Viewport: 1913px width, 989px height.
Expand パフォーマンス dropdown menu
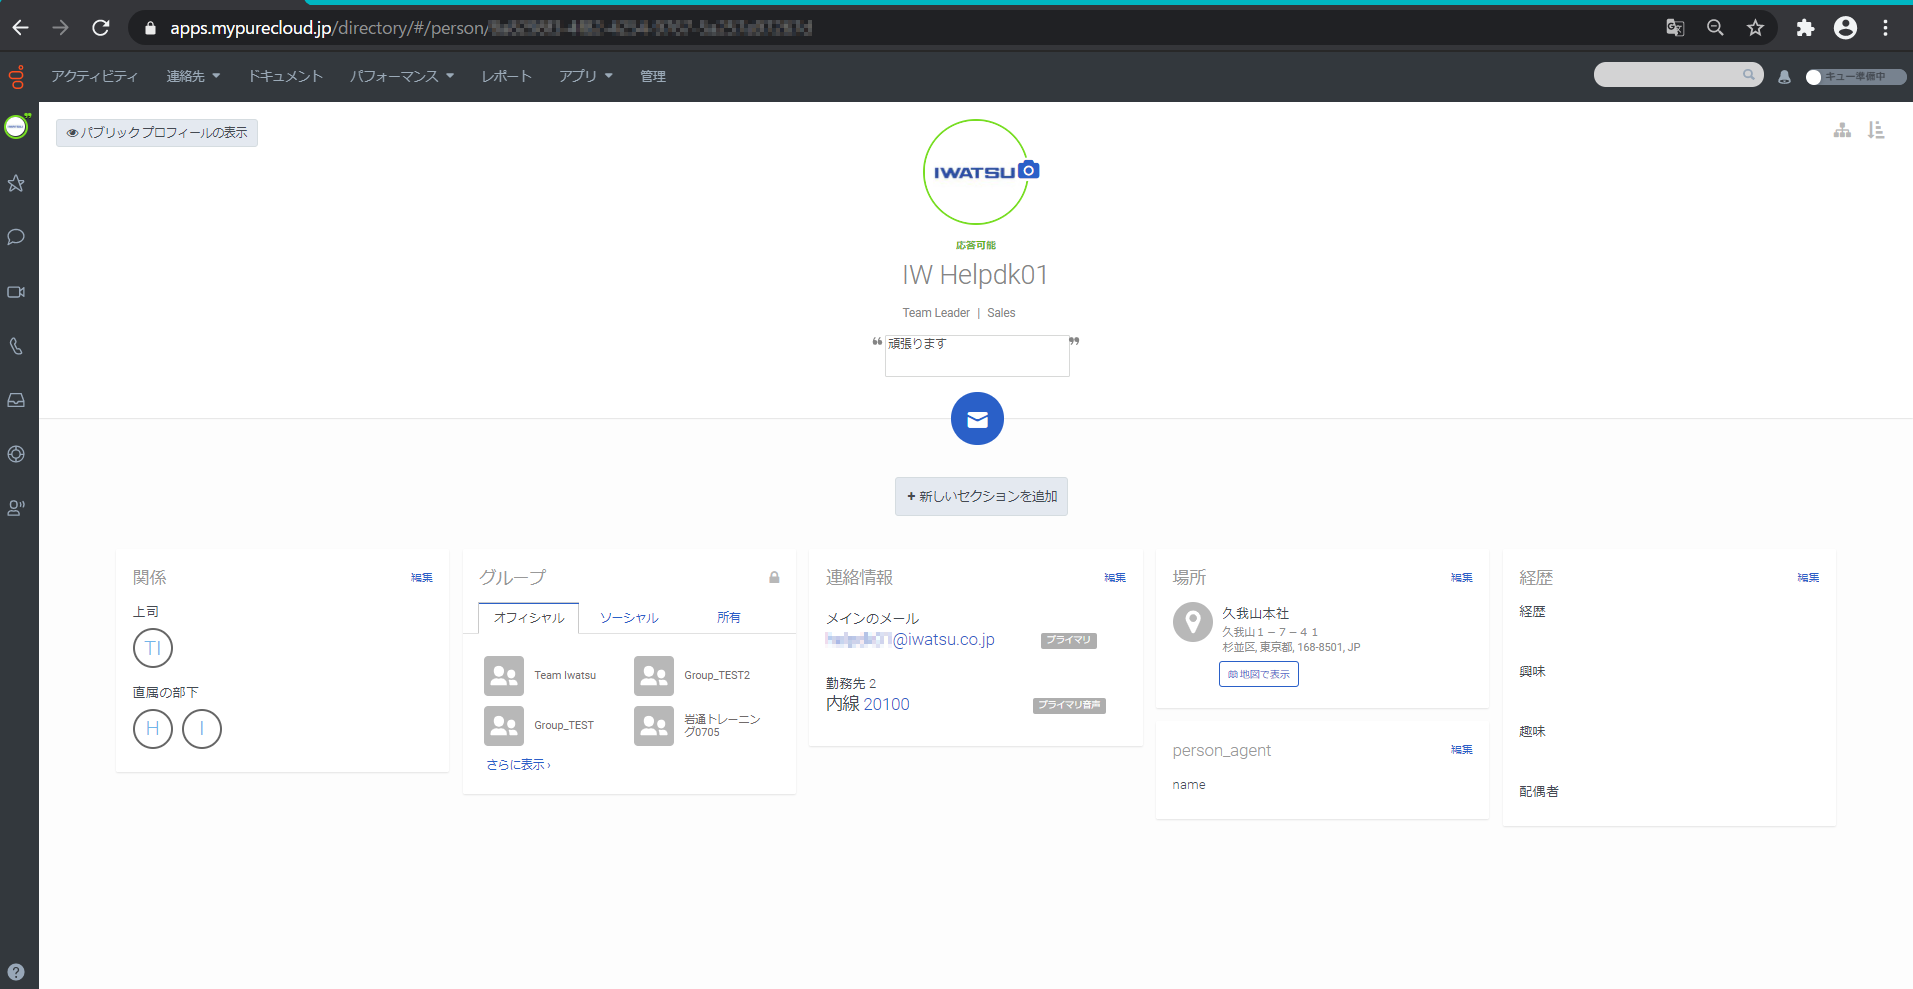(x=402, y=76)
